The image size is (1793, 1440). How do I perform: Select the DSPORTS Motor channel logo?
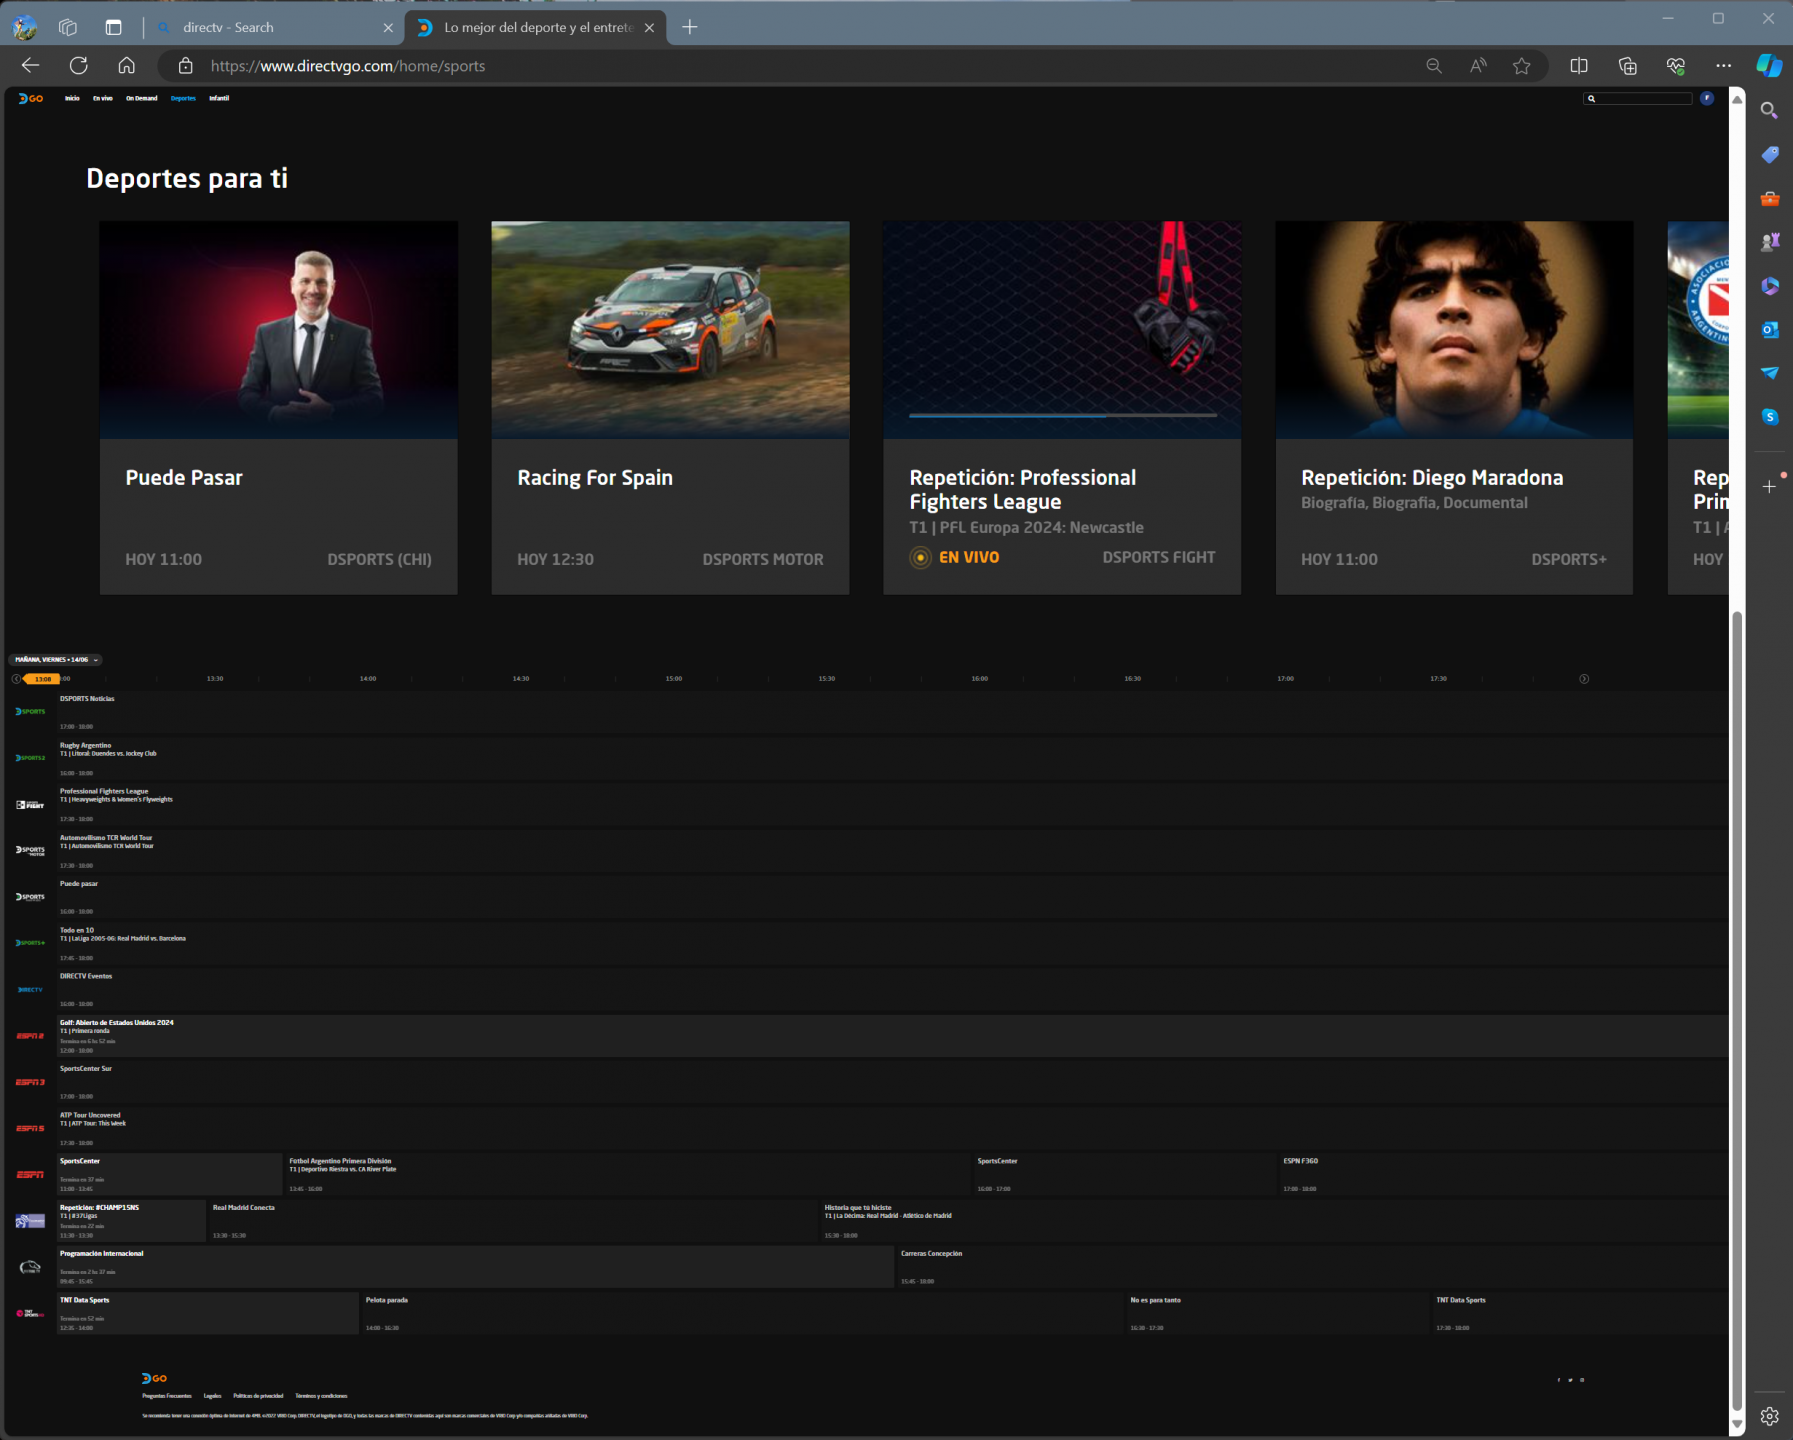[30, 851]
